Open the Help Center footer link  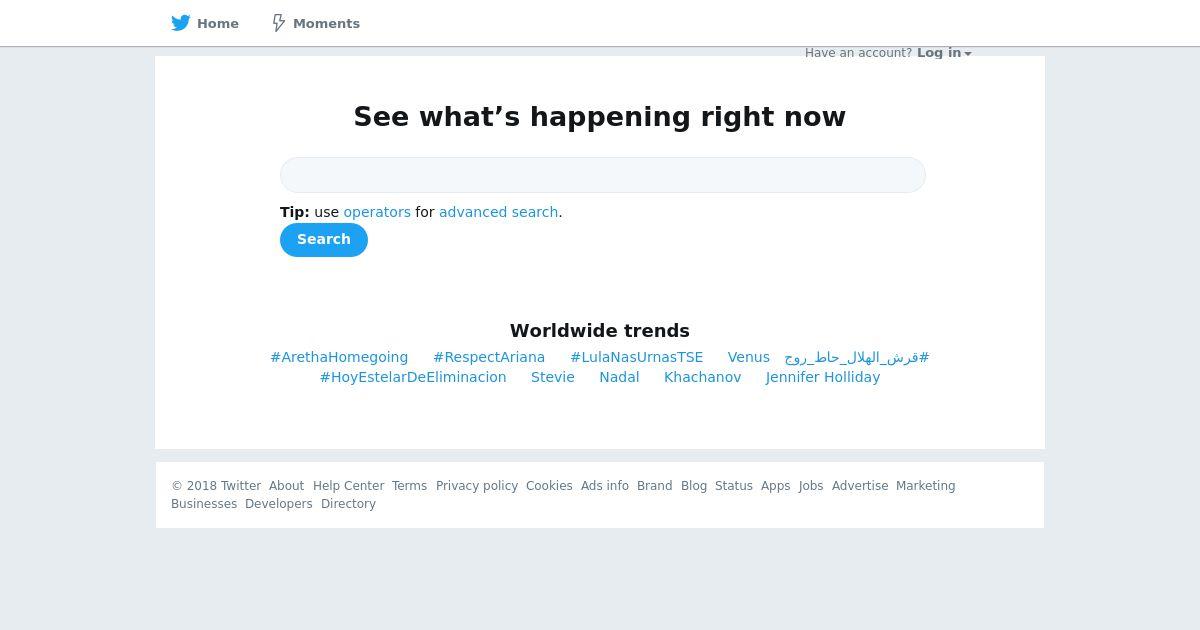(348, 486)
